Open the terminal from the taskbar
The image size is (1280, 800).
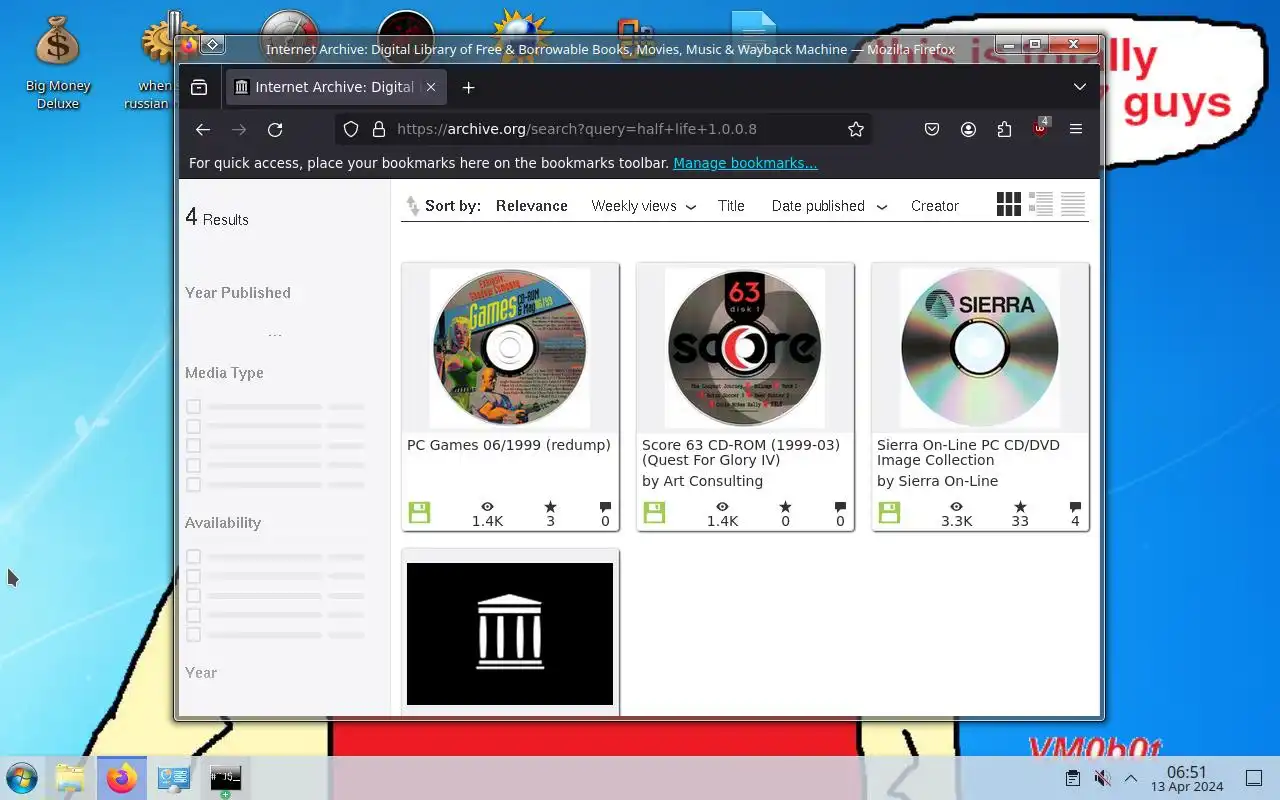[225, 778]
